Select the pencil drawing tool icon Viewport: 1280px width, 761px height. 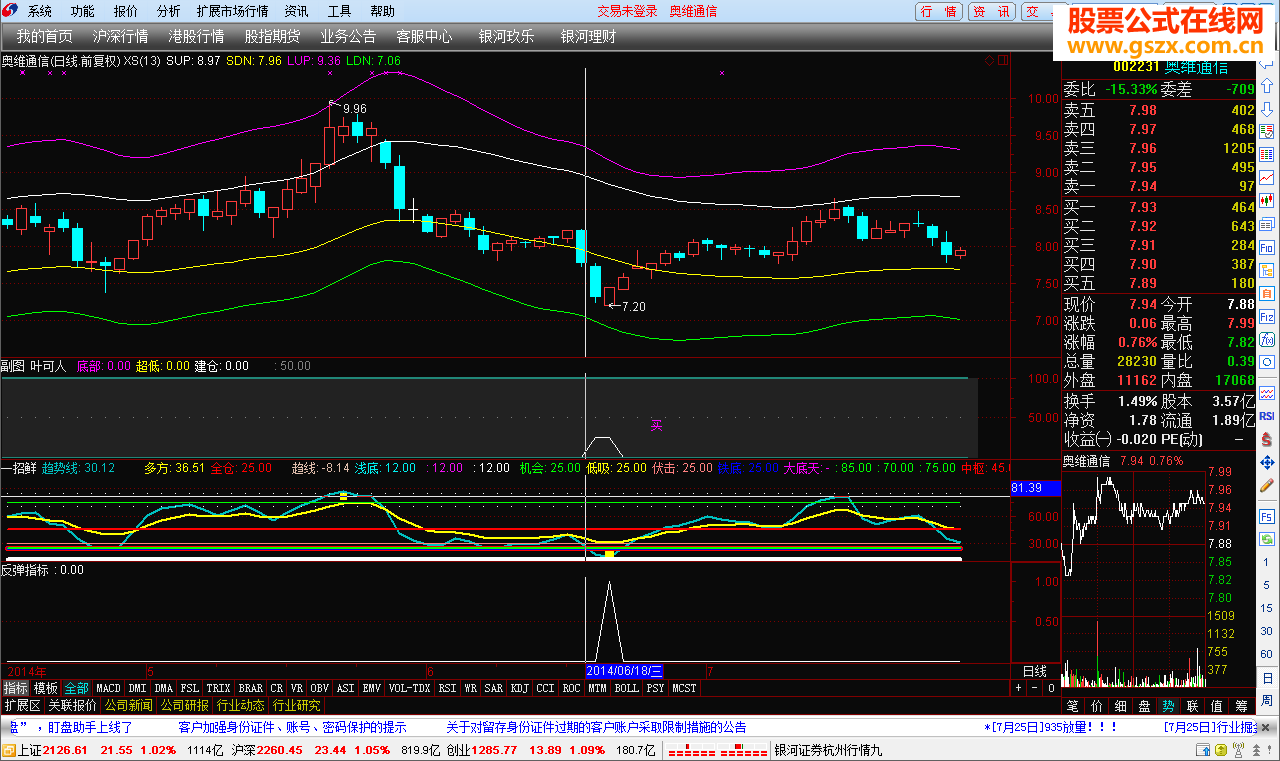1266,485
